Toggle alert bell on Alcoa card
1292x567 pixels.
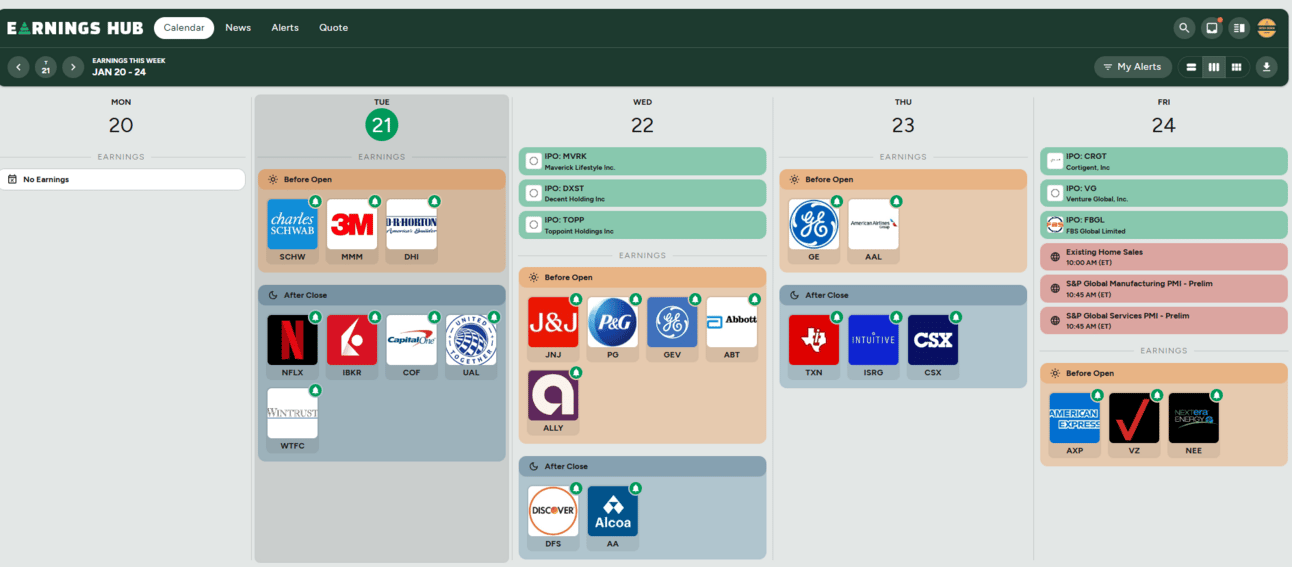pos(636,488)
